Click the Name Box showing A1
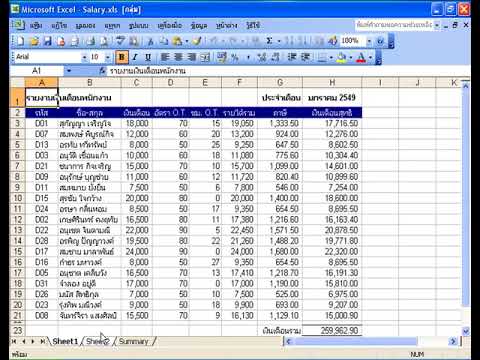Screen dimensions: 480x360 coord(37,71)
